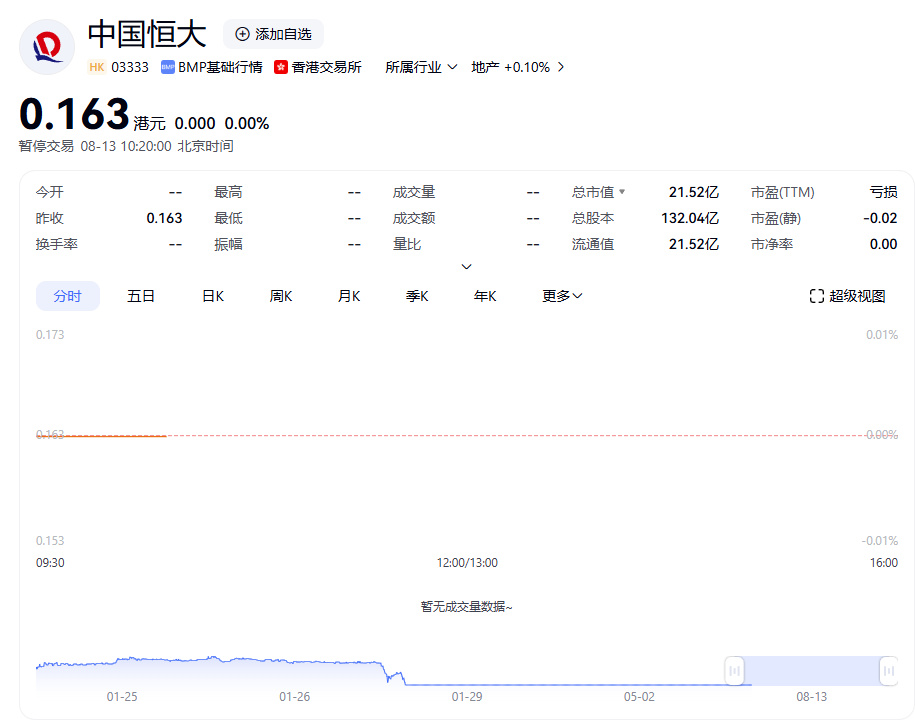Click the 市盈(TTM) value 亏损
The width and height of the screenshot is (915, 725).
click(883, 192)
